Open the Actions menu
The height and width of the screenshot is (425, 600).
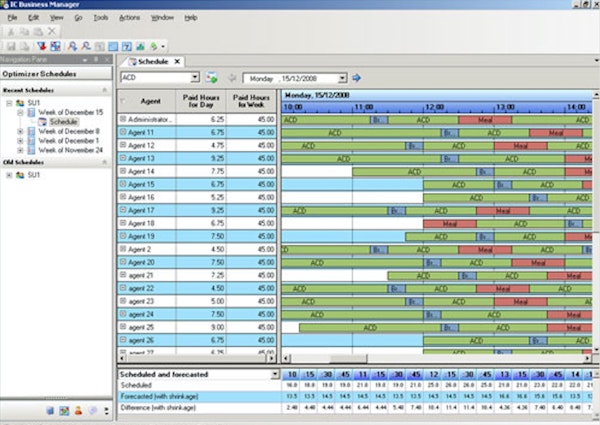129,18
